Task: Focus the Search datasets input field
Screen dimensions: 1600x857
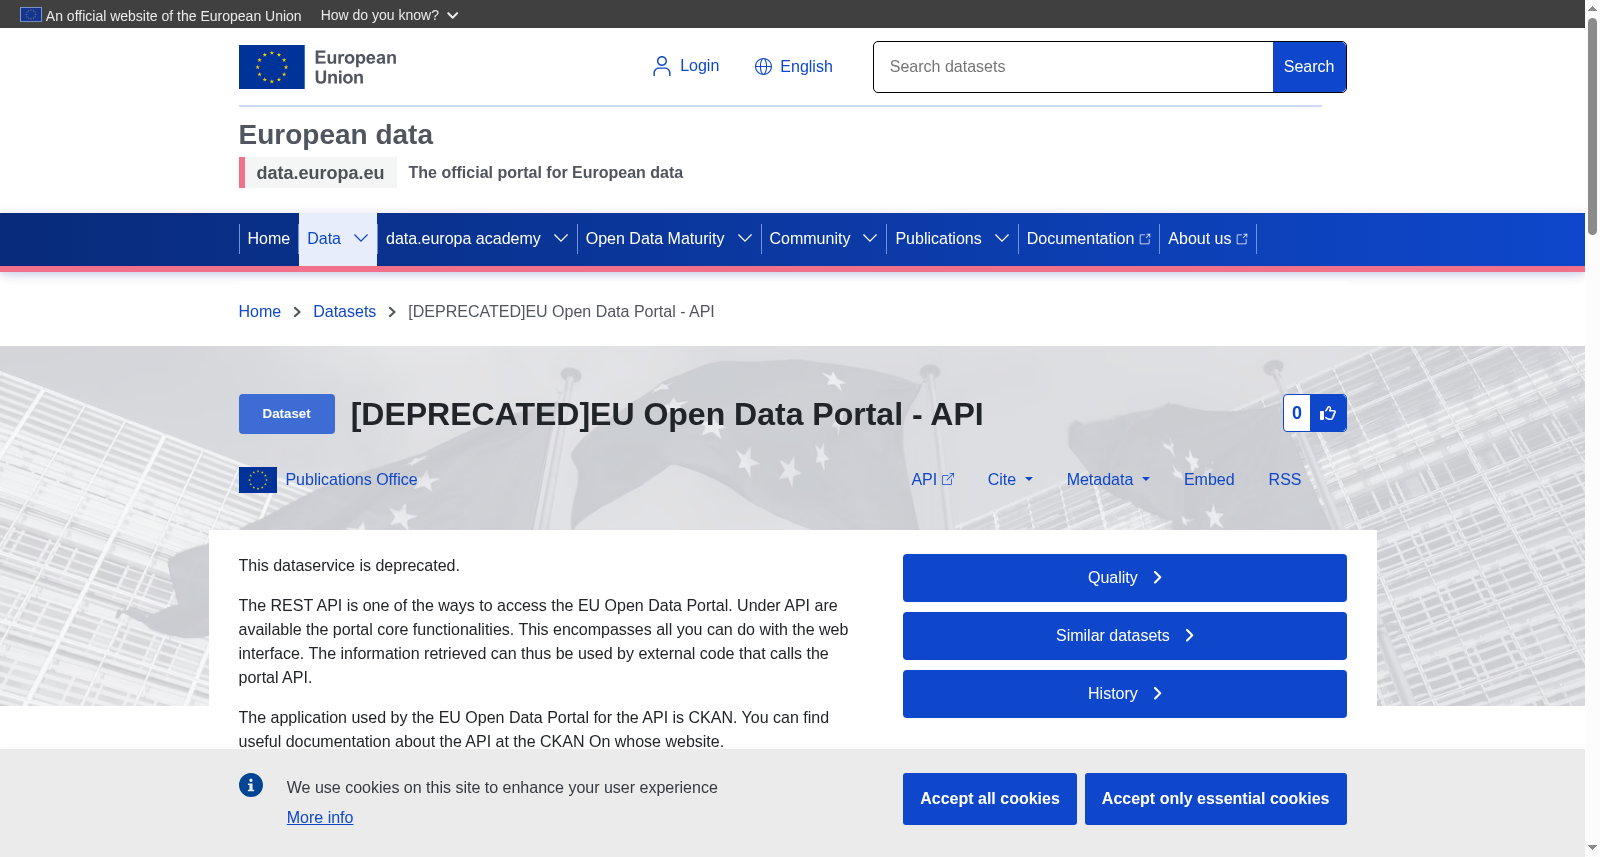Action: pyautogui.click(x=1073, y=67)
